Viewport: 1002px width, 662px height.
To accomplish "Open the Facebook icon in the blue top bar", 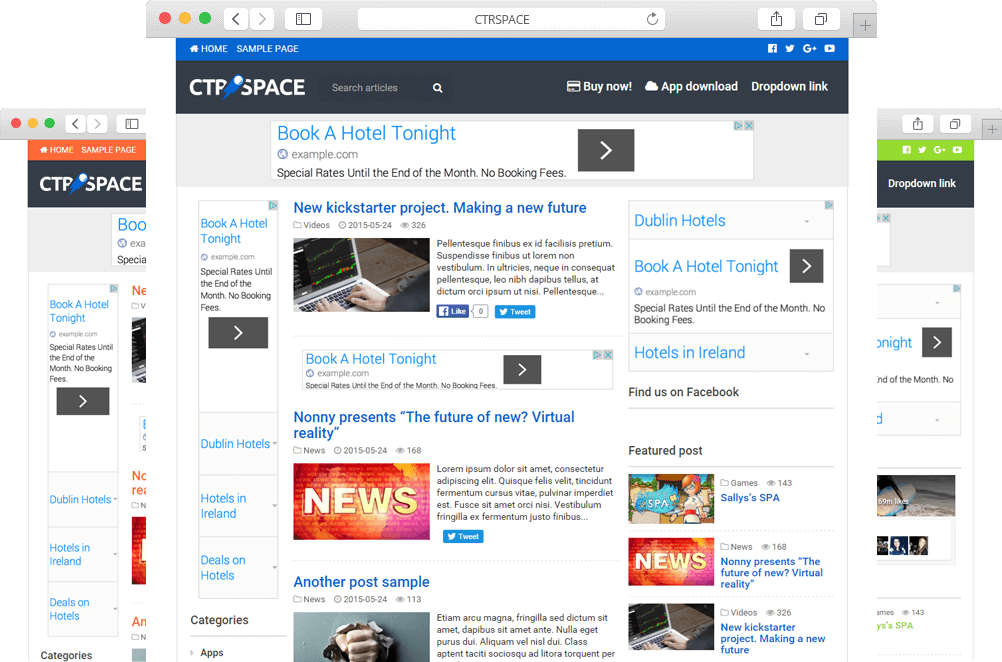I will [x=772, y=49].
